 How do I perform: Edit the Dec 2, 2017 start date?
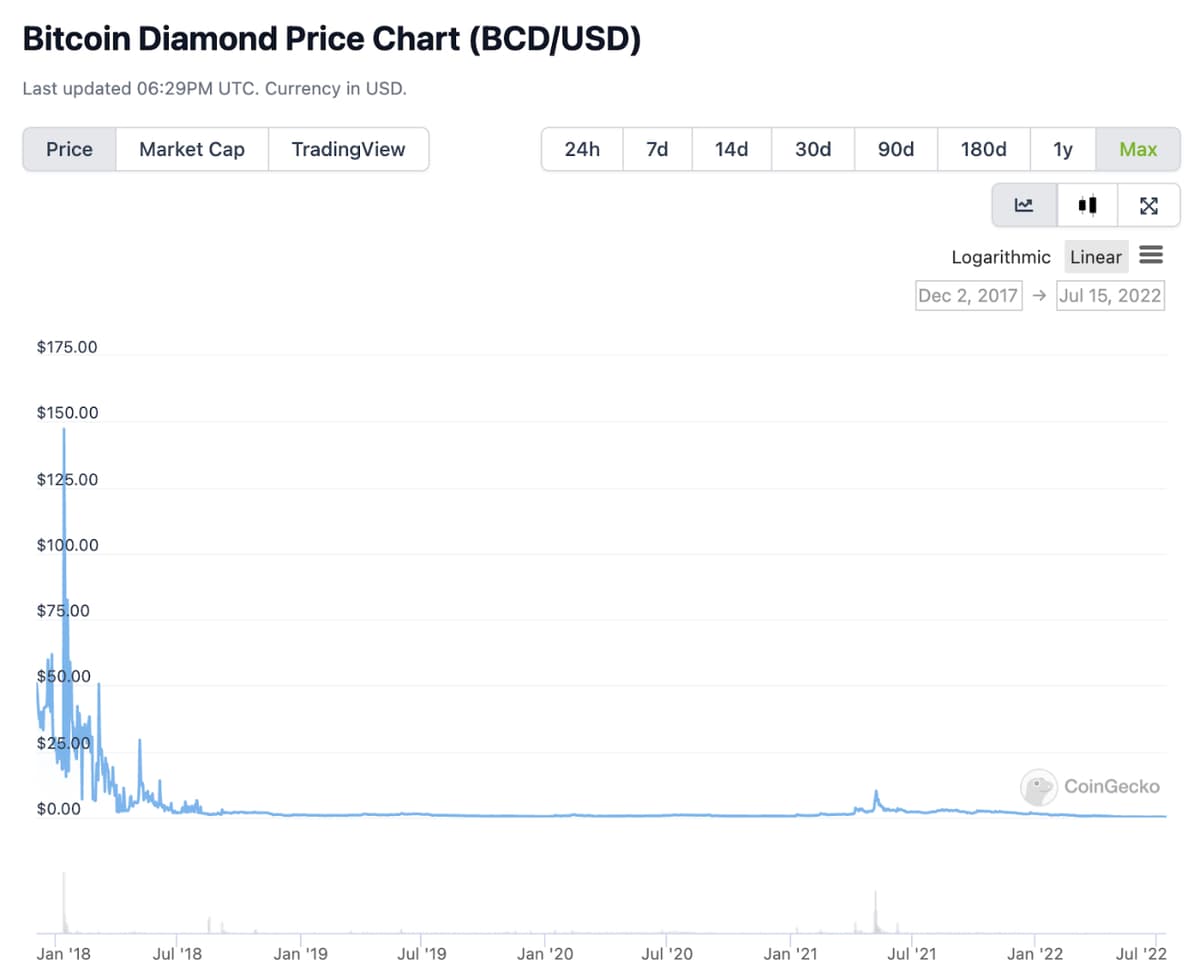click(x=969, y=295)
